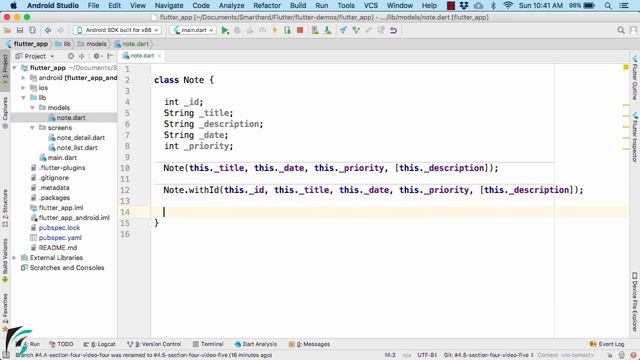Open Dart Analysis tool window
This screenshot has height=360, width=640.
(x=256, y=344)
